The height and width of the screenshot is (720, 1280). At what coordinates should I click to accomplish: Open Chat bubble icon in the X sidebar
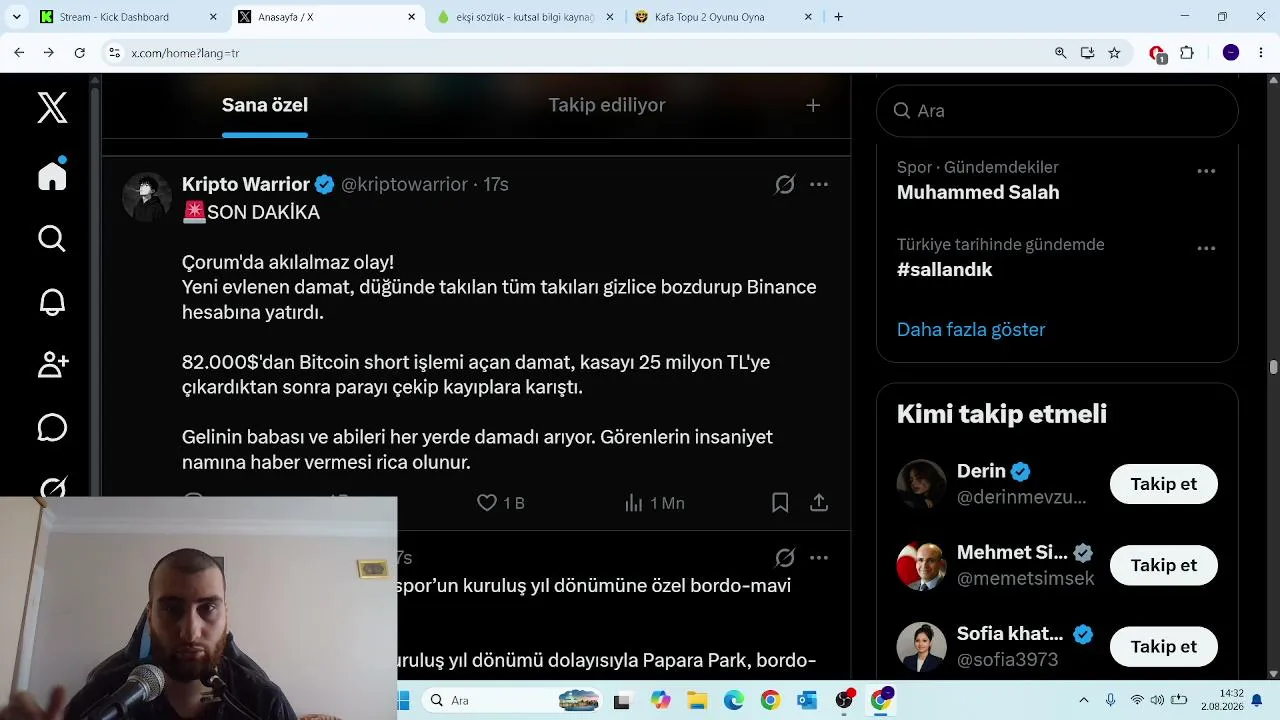tap(52, 428)
